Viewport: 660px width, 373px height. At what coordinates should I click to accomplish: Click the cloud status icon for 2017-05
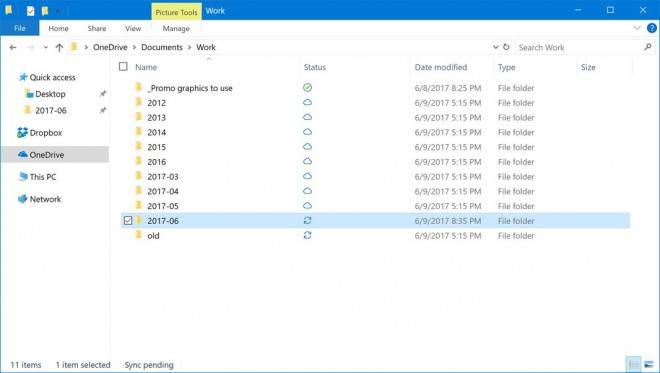308,205
